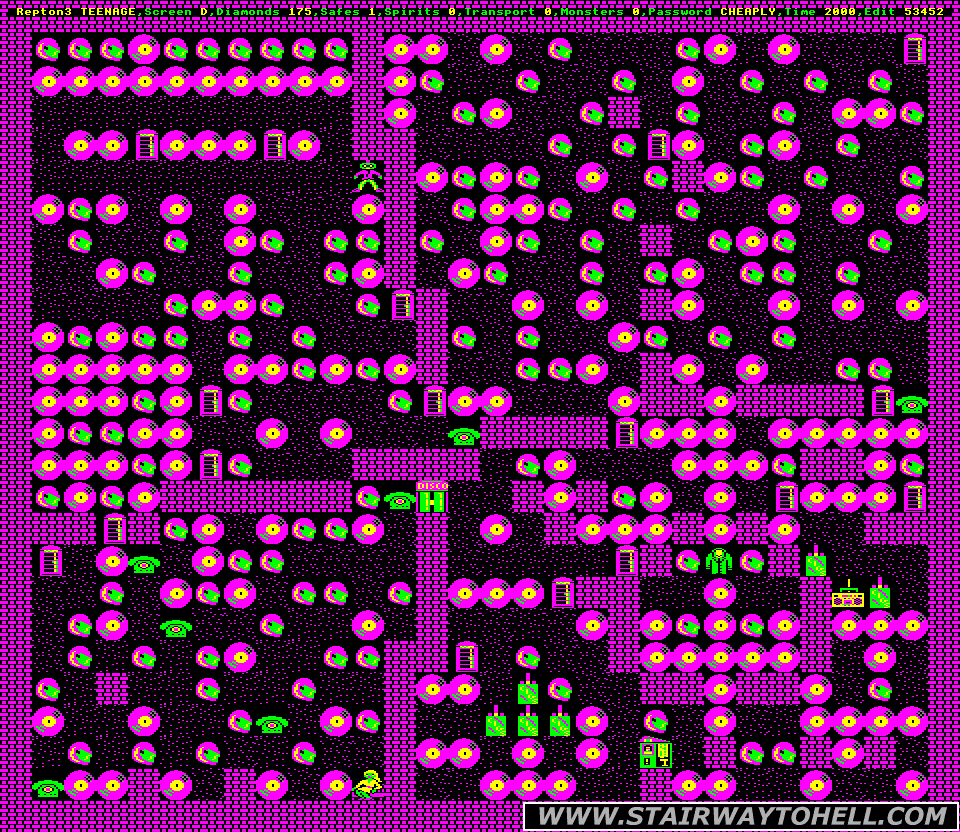Screen dimensions: 960x832
Task: Select the Transport 0 counter in header
Action: click(510, 12)
